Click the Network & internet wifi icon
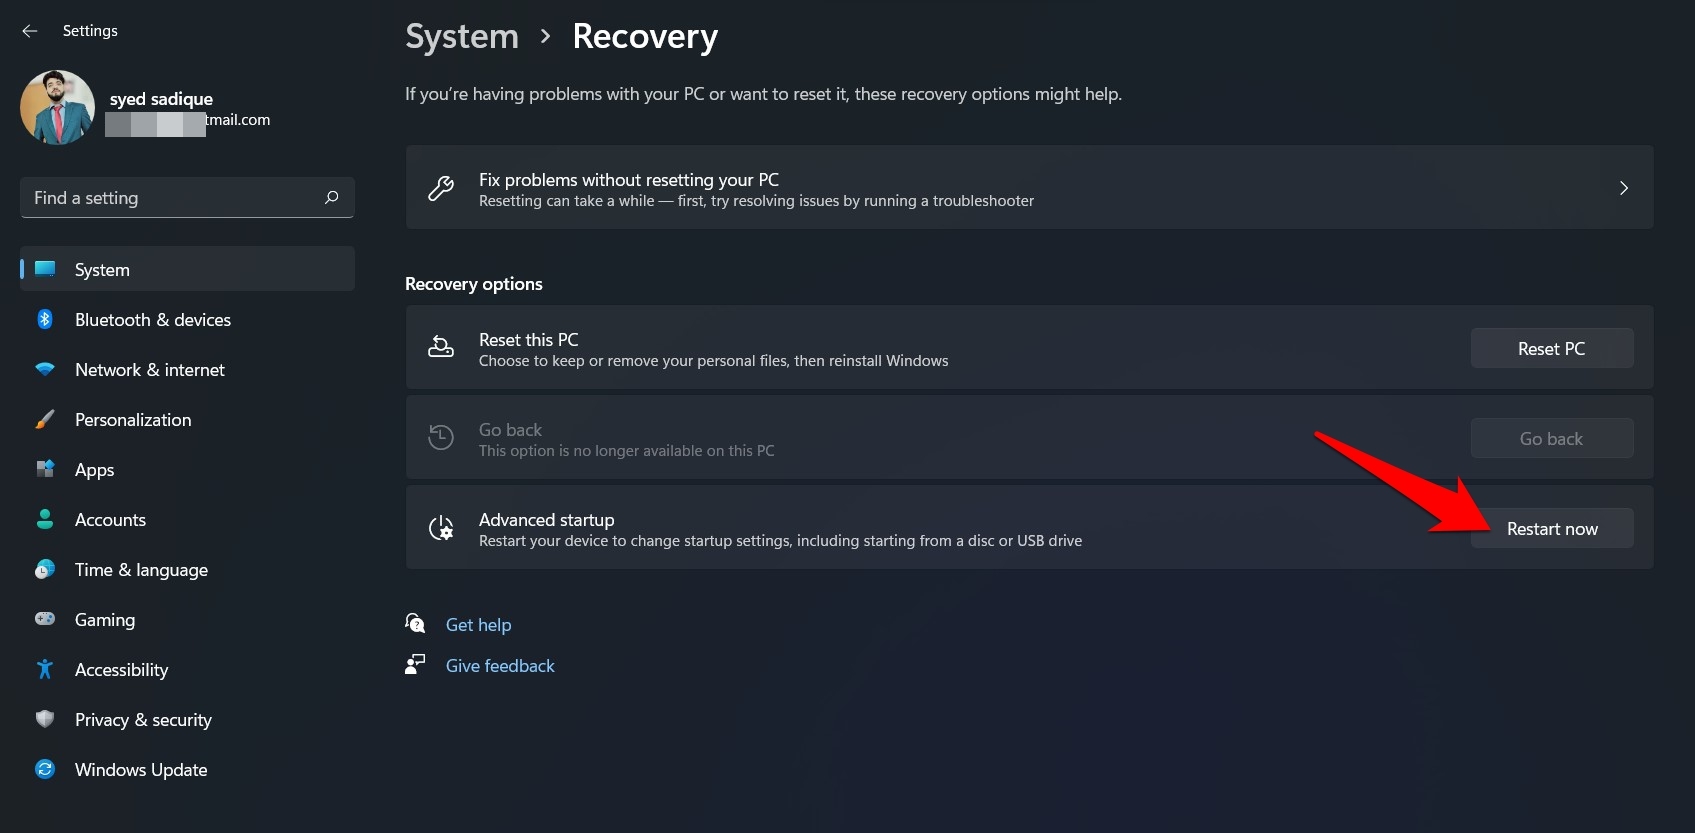Viewport: 1695px width, 833px height. click(x=45, y=369)
